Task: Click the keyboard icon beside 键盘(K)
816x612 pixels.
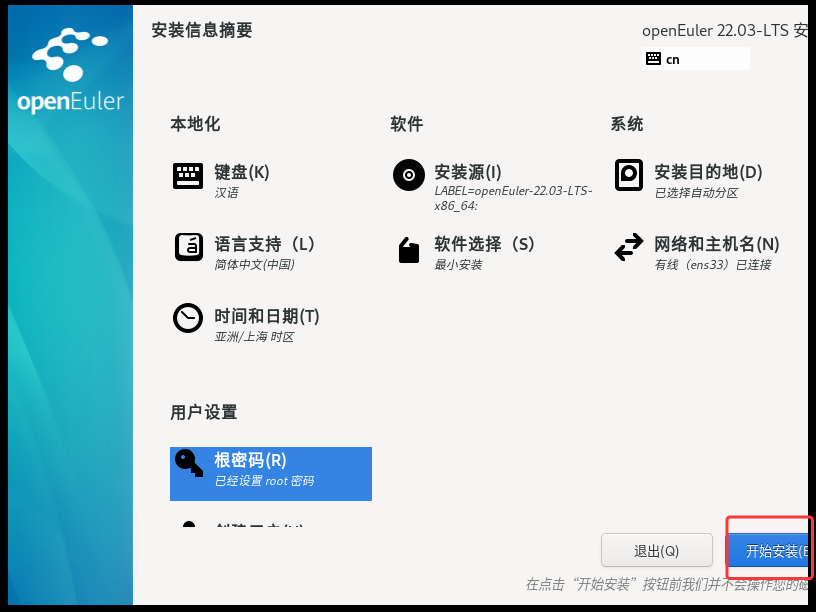Action: [x=188, y=176]
